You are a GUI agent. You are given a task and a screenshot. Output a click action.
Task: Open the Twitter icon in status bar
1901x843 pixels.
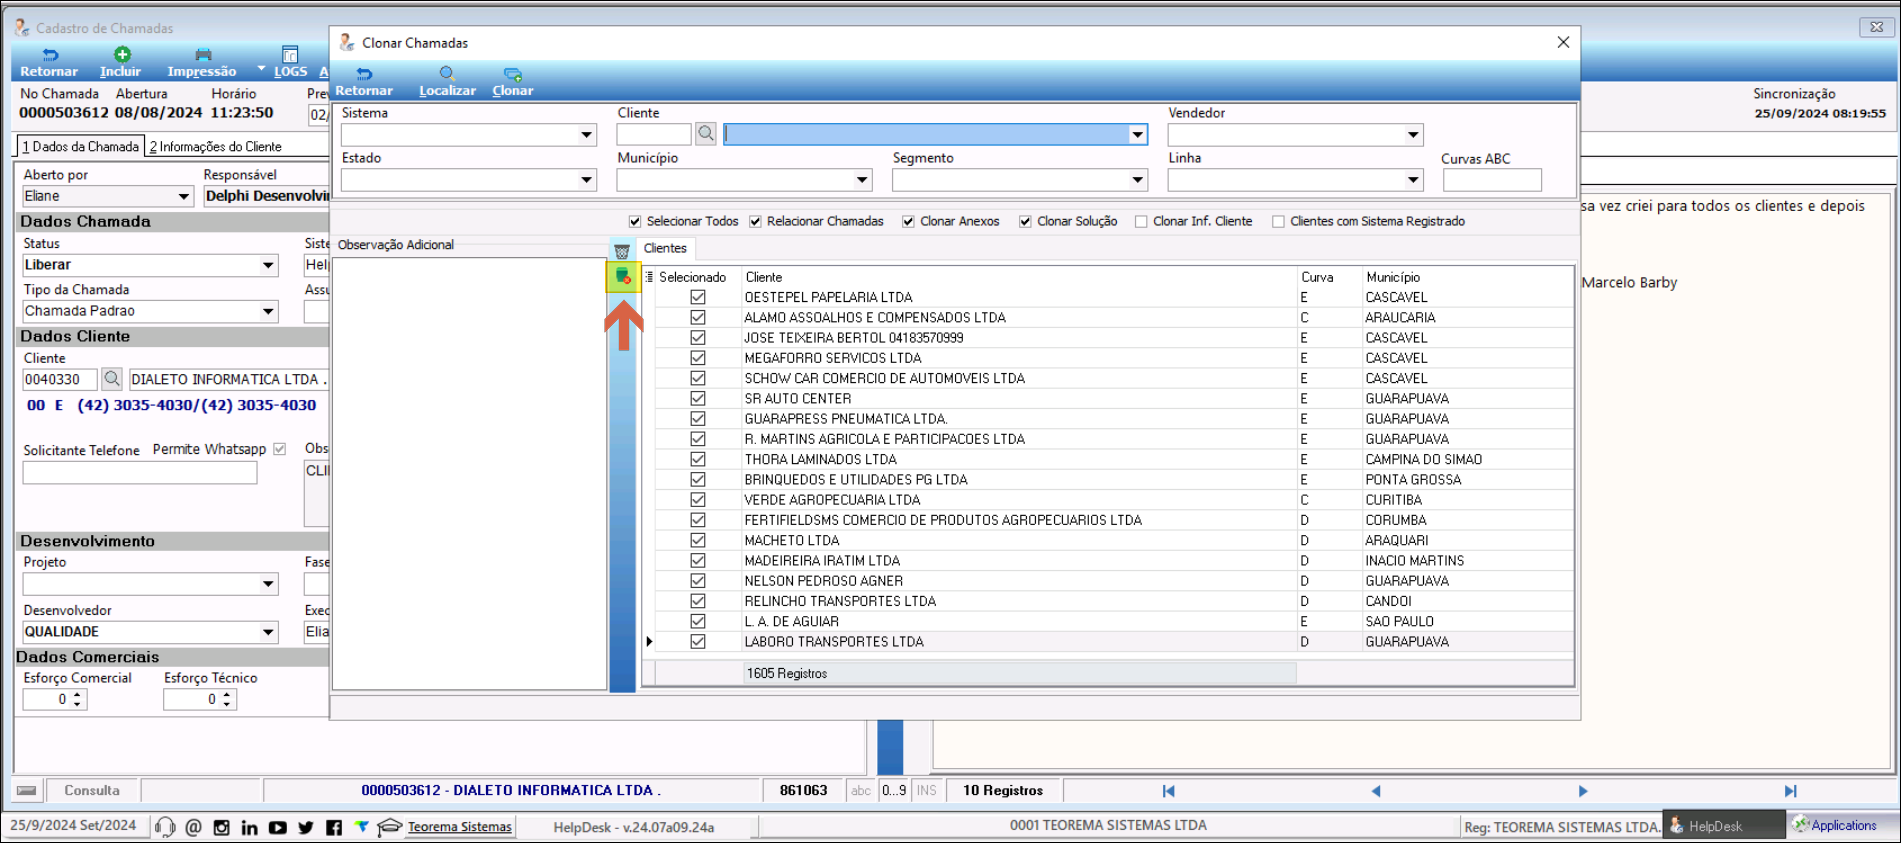305,827
